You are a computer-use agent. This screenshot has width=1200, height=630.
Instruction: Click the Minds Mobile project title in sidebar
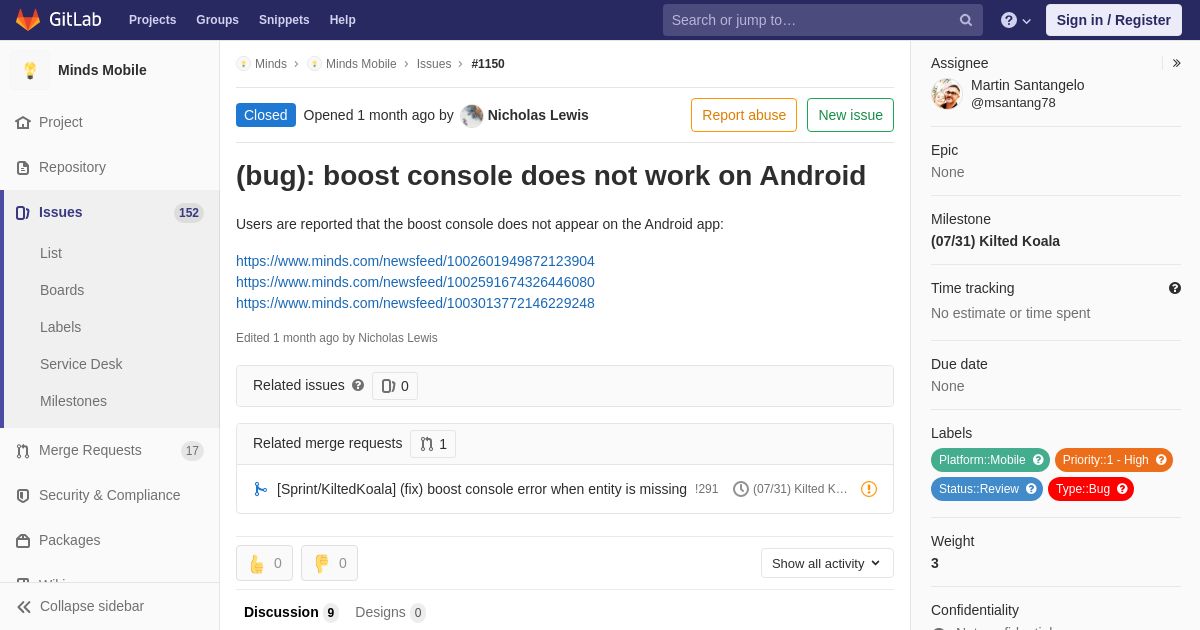click(x=102, y=70)
